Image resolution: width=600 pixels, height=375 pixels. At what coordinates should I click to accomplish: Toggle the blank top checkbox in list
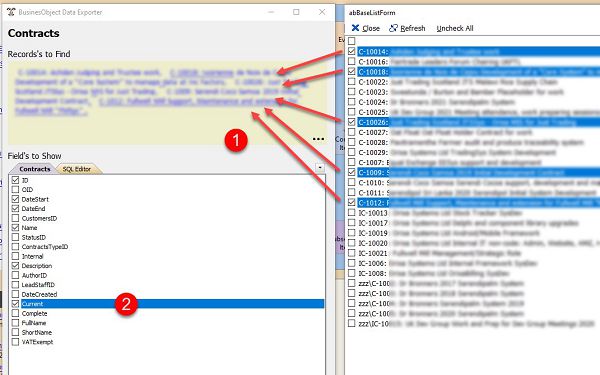tap(352, 41)
